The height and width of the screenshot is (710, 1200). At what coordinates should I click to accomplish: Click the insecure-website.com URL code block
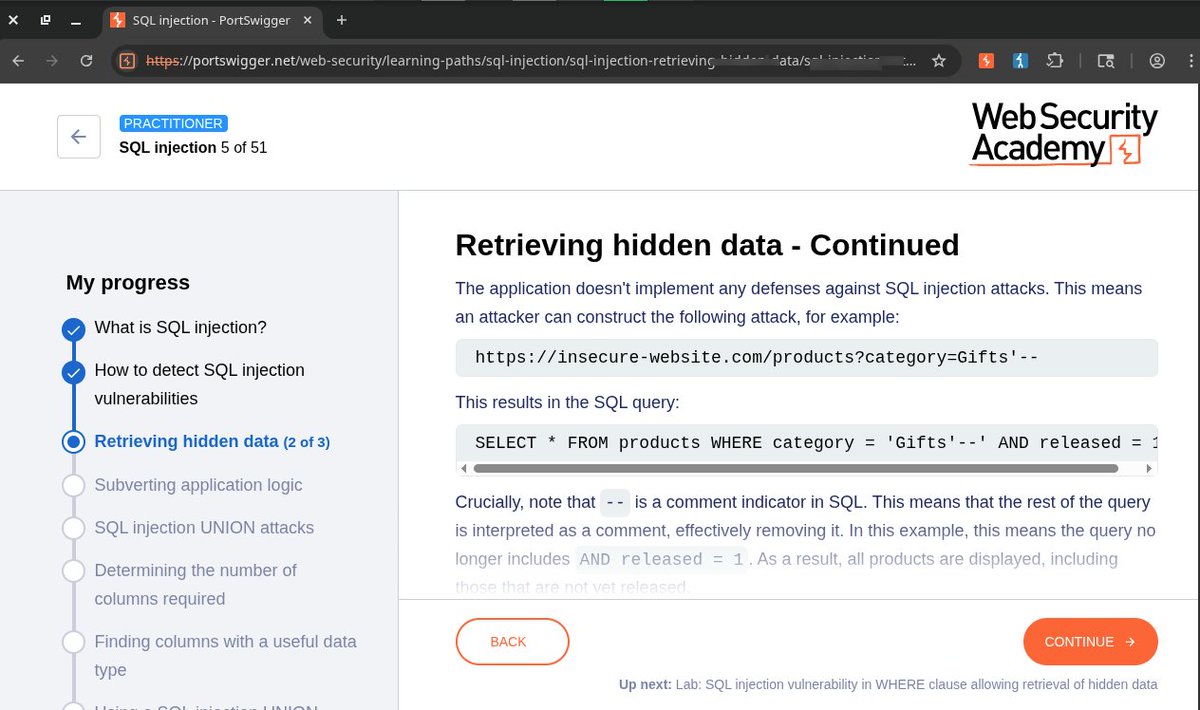pyautogui.click(x=806, y=357)
